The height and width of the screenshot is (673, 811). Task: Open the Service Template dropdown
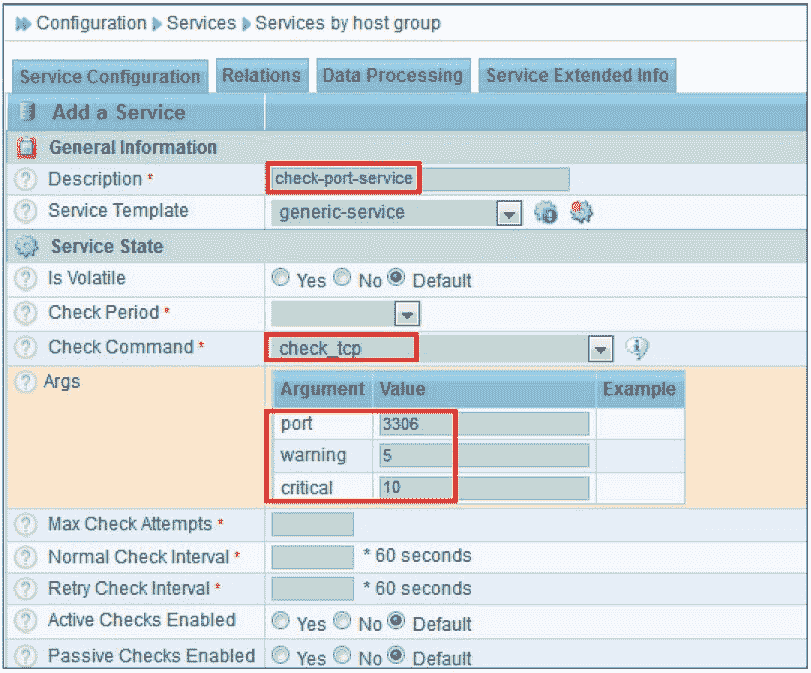click(509, 213)
